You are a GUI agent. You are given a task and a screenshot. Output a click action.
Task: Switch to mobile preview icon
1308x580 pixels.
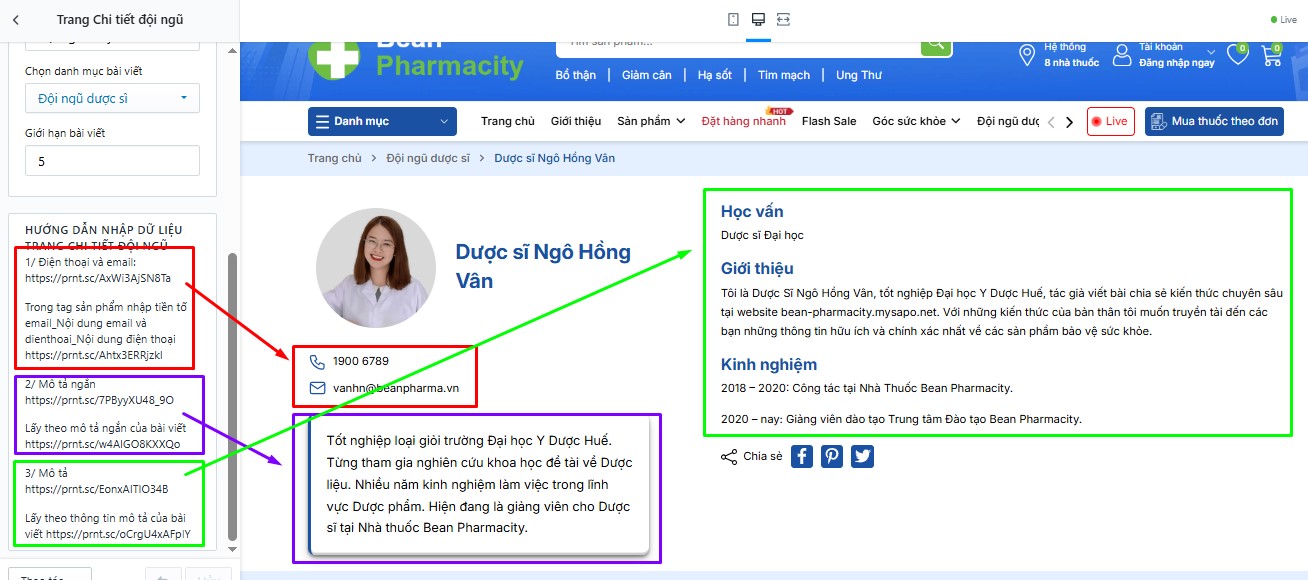click(x=733, y=19)
